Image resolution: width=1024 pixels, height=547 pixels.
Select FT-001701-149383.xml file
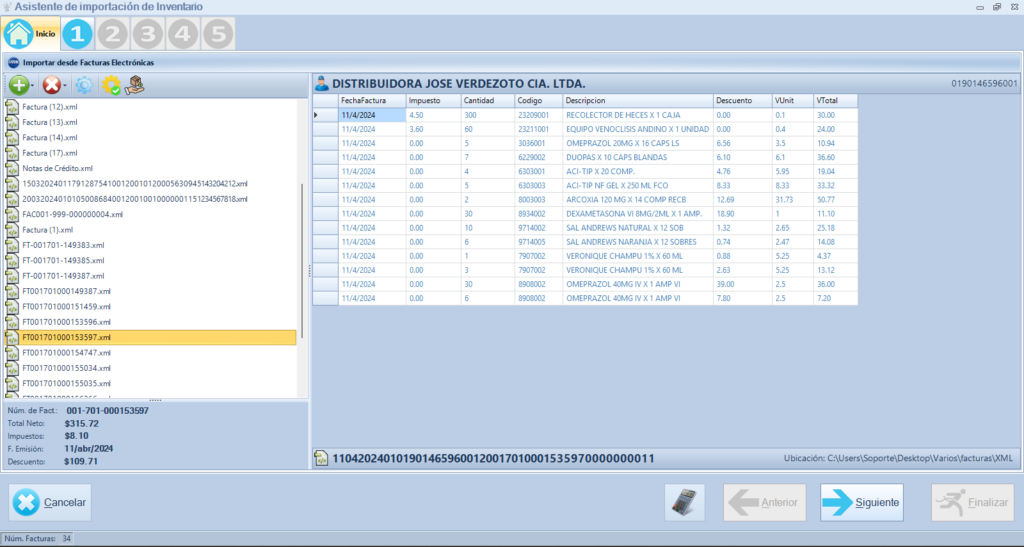coord(63,245)
